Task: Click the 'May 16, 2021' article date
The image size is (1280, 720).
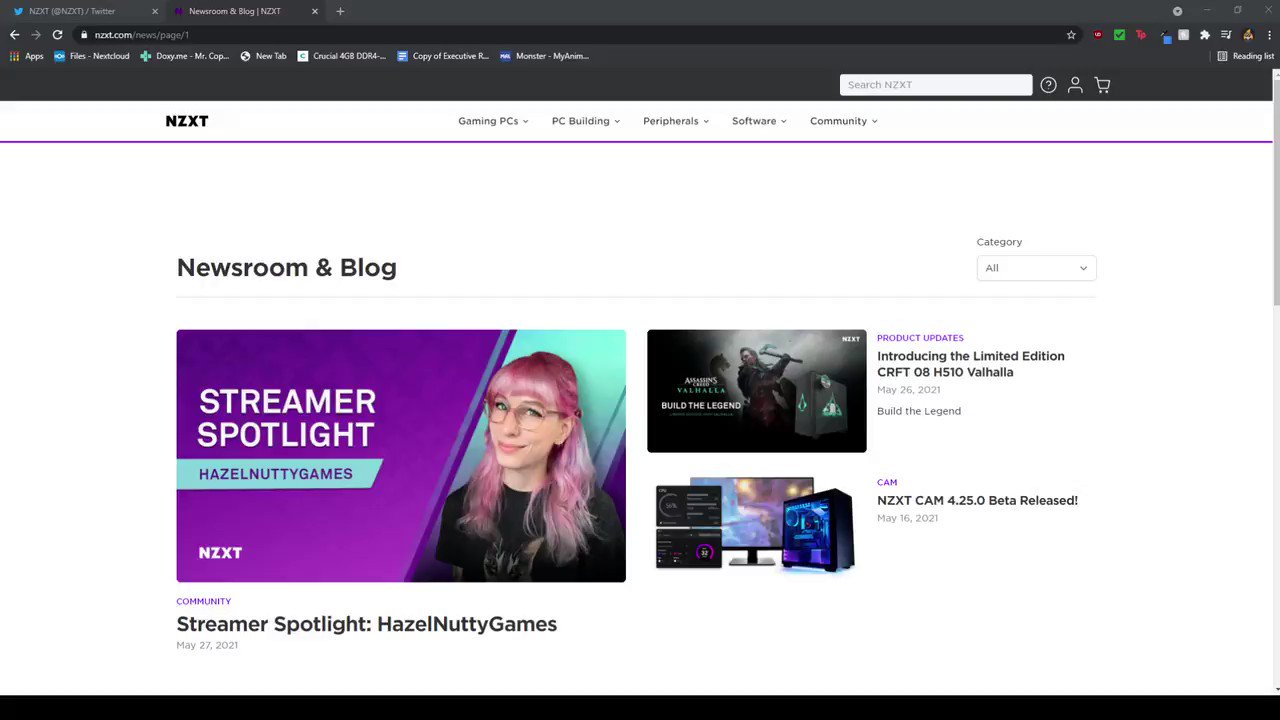Action: pos(908,518)
